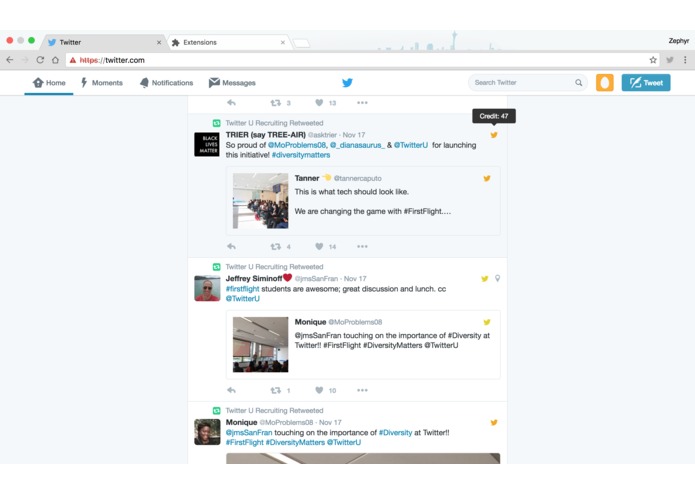Click the bird icon on Jeffrey Siminoff's tweet
The width and height of the screenshot is (695, 494).
tap(484, 278)
